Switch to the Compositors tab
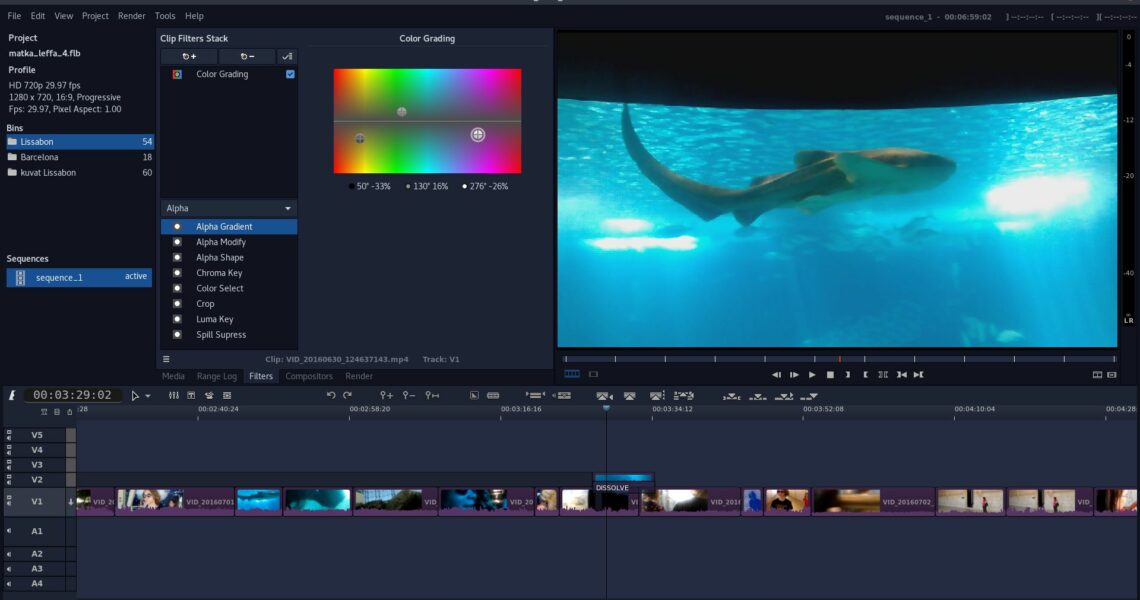The height and width of the screenshot is (600, 1140). pos(309,376)
